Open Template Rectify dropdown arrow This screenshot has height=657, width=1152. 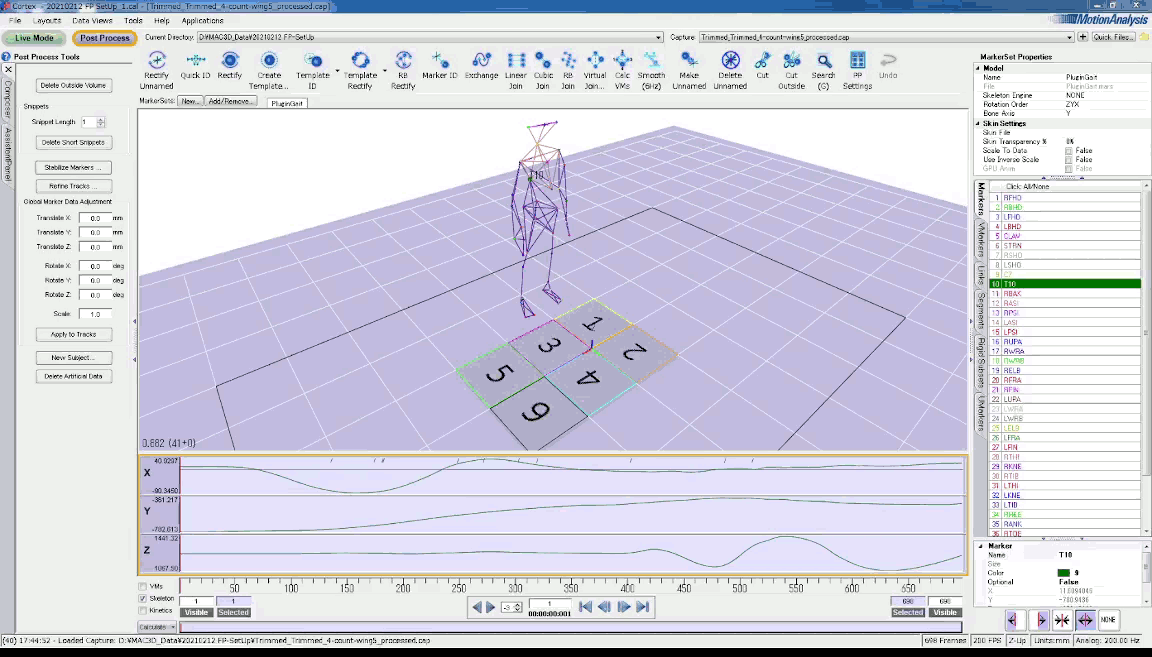(x=384, y=71)
